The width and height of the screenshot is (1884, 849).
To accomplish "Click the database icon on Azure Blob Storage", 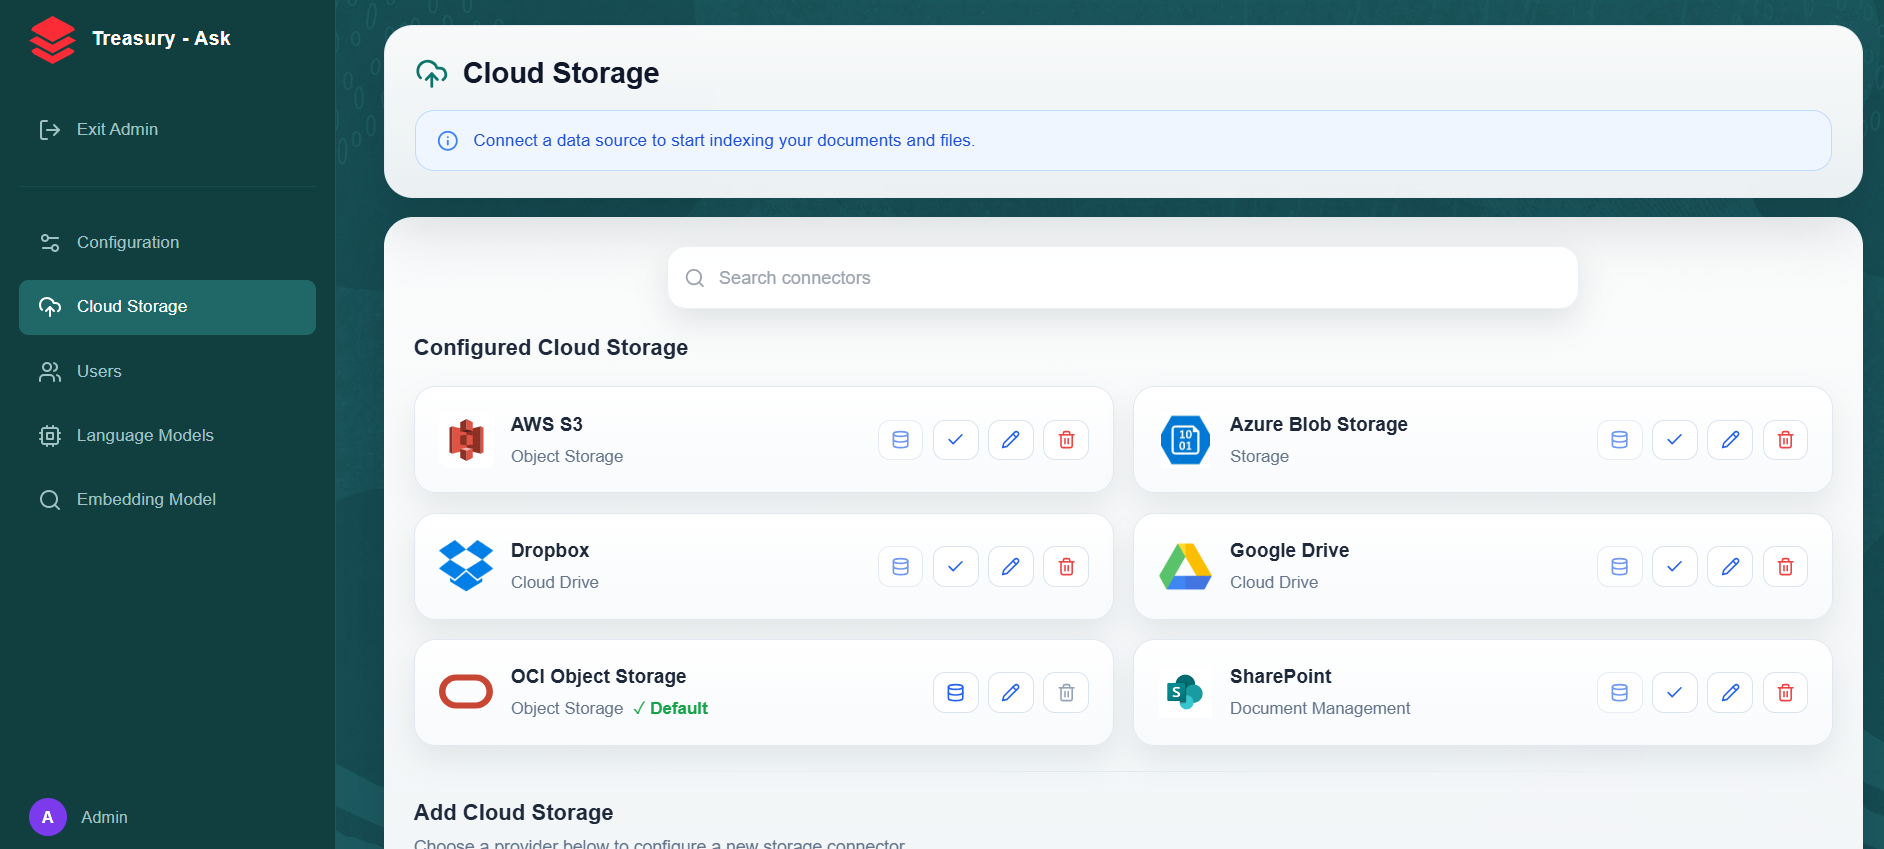I will [1619, 440].
